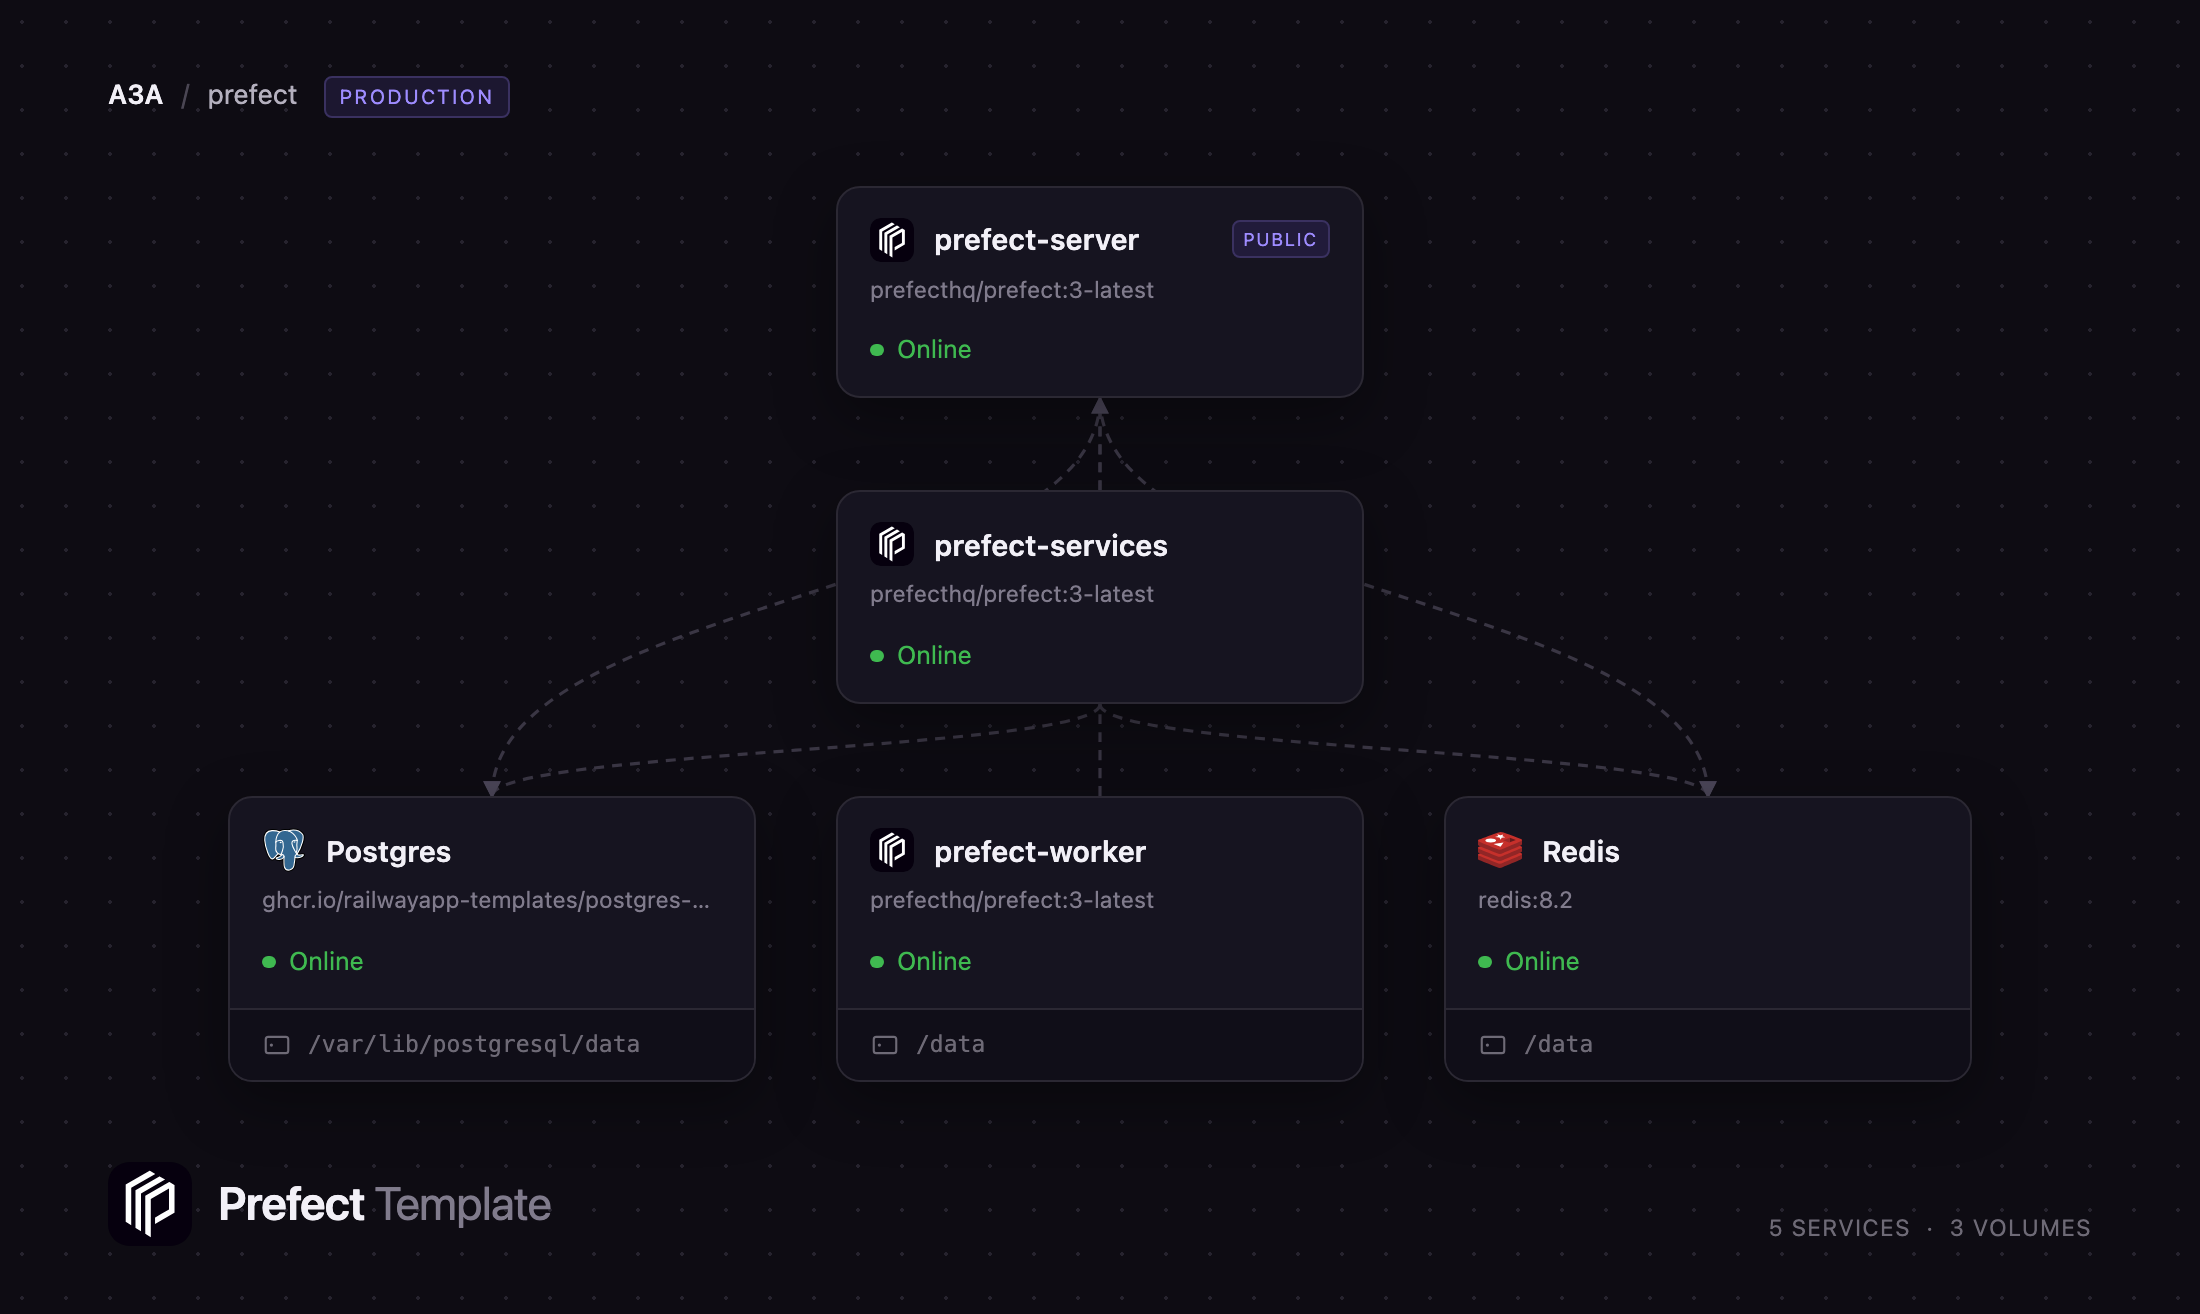The width and height of the screenshot is (2200, 1314).
Task: Click the Redis red stack icon
Action: coord(1500,850)
